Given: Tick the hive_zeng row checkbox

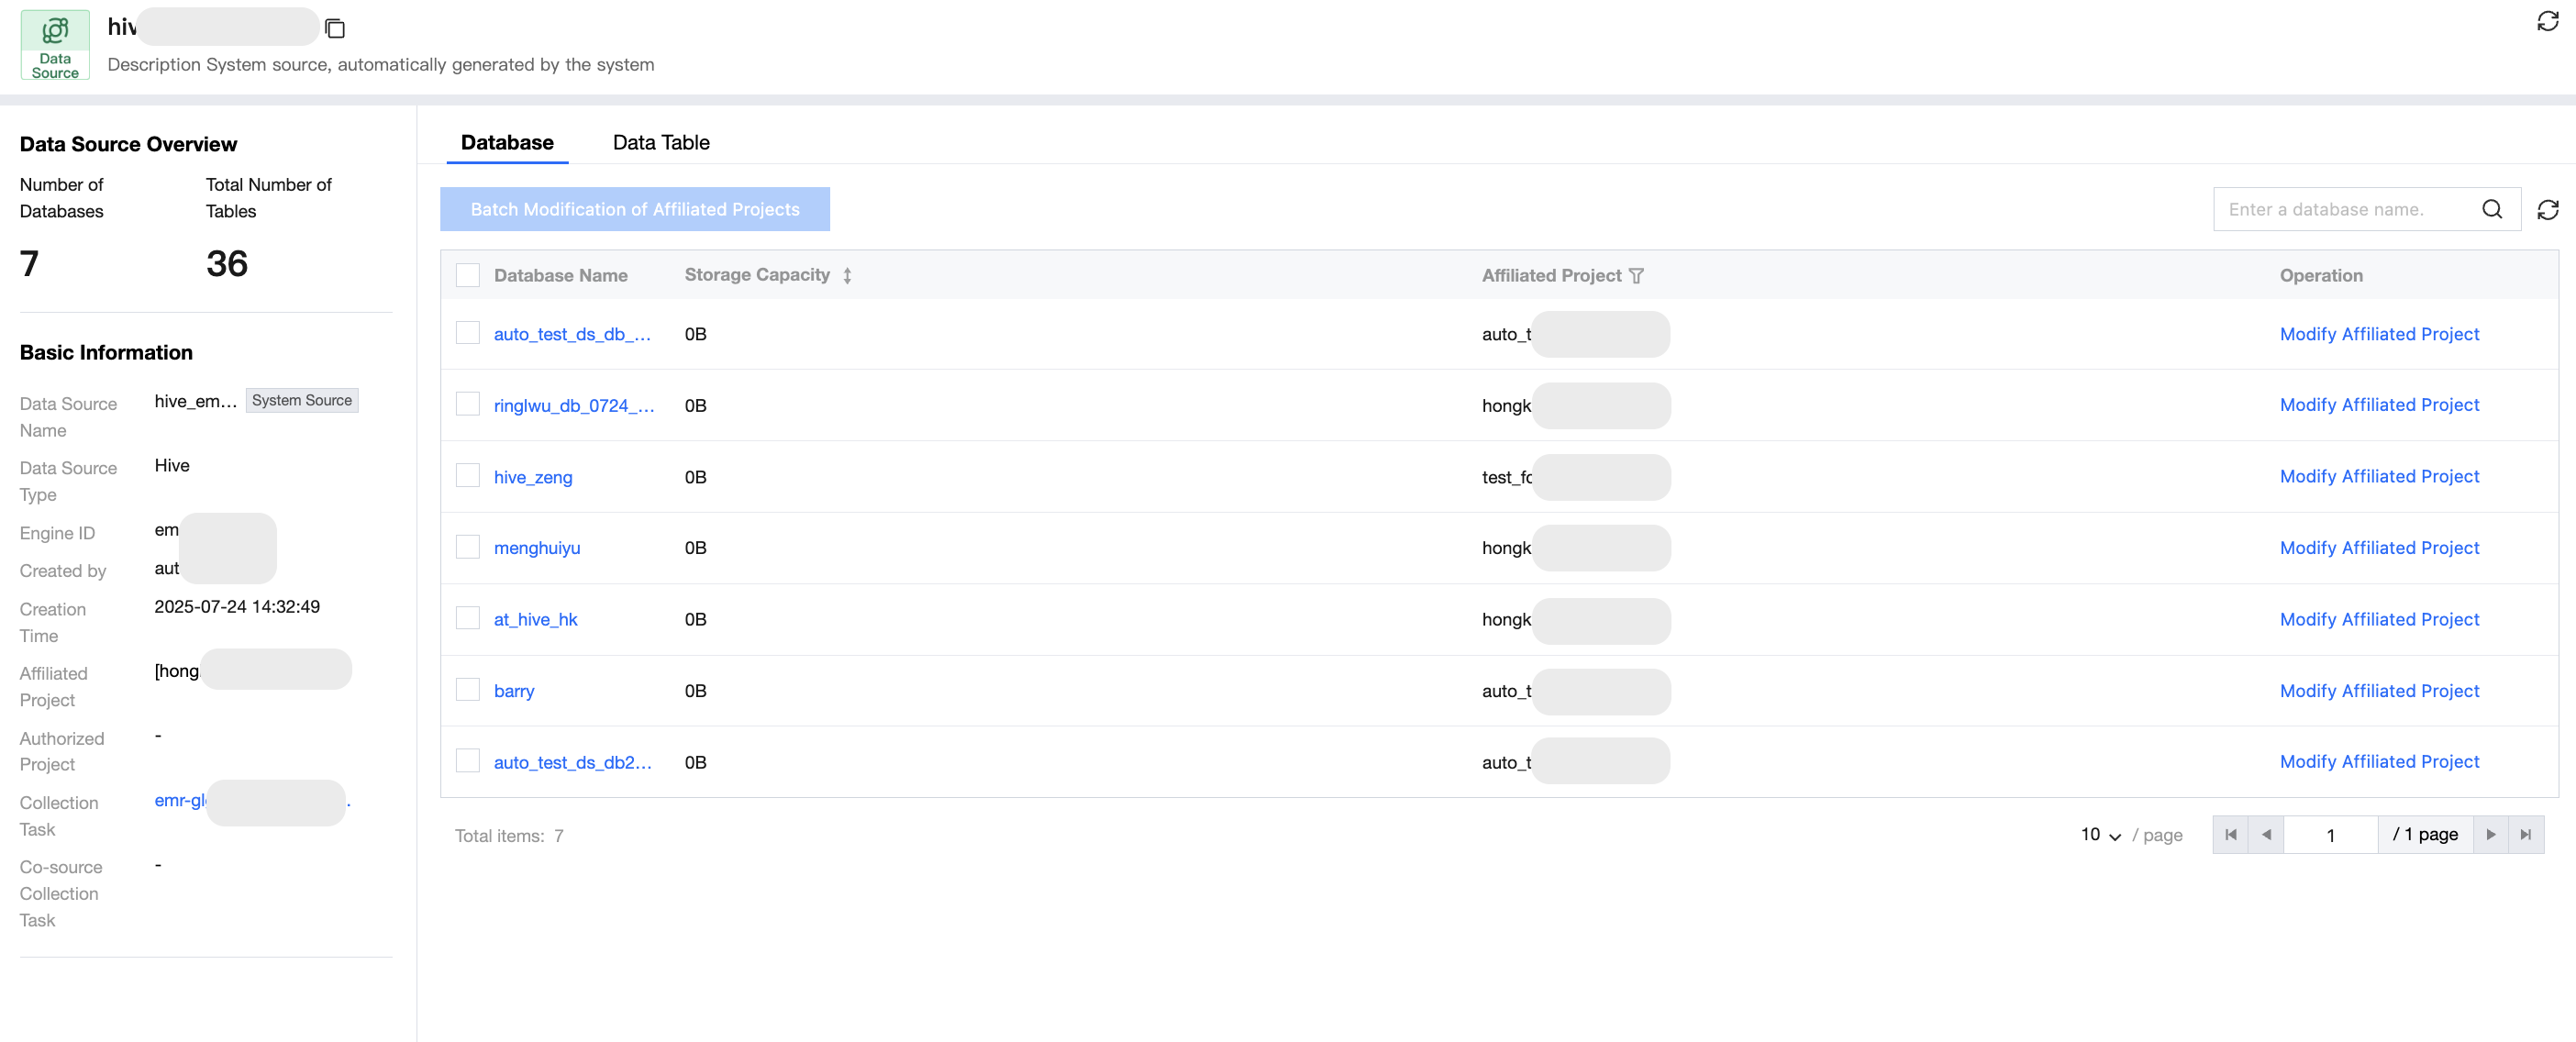Looking at the screenshot, I should click(467, 475).
